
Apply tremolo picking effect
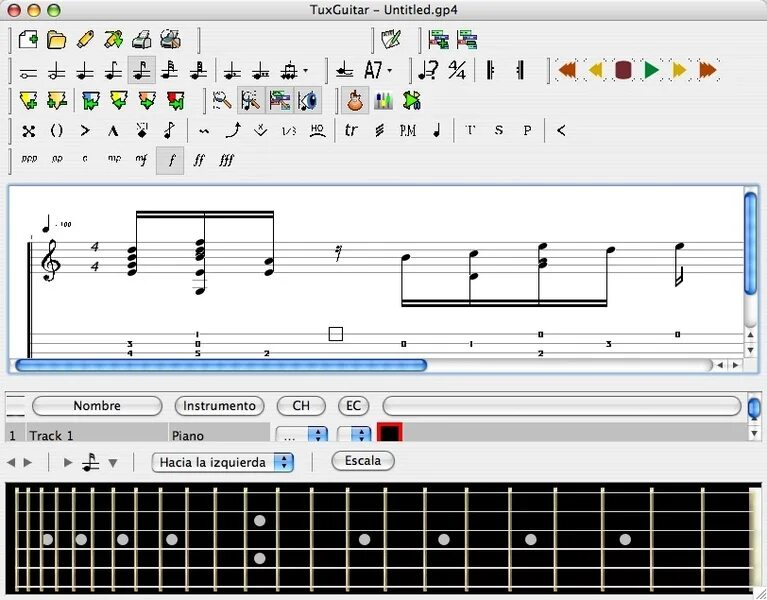380,131
